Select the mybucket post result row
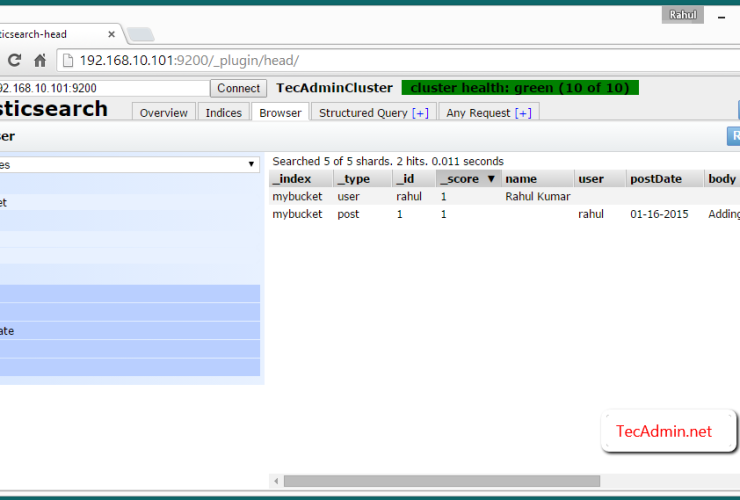Screen dimensions: 740x500 tap(348, 214)
